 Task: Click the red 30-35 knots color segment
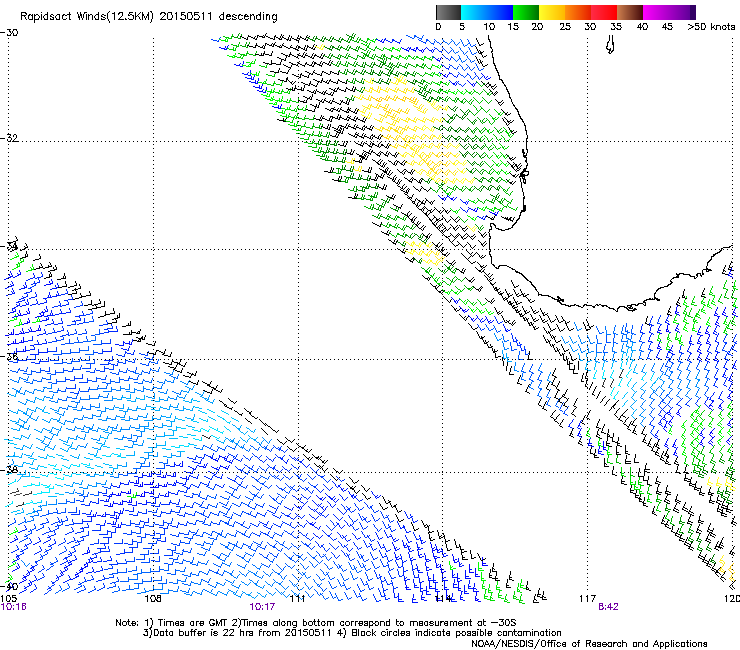pos(604,12)
